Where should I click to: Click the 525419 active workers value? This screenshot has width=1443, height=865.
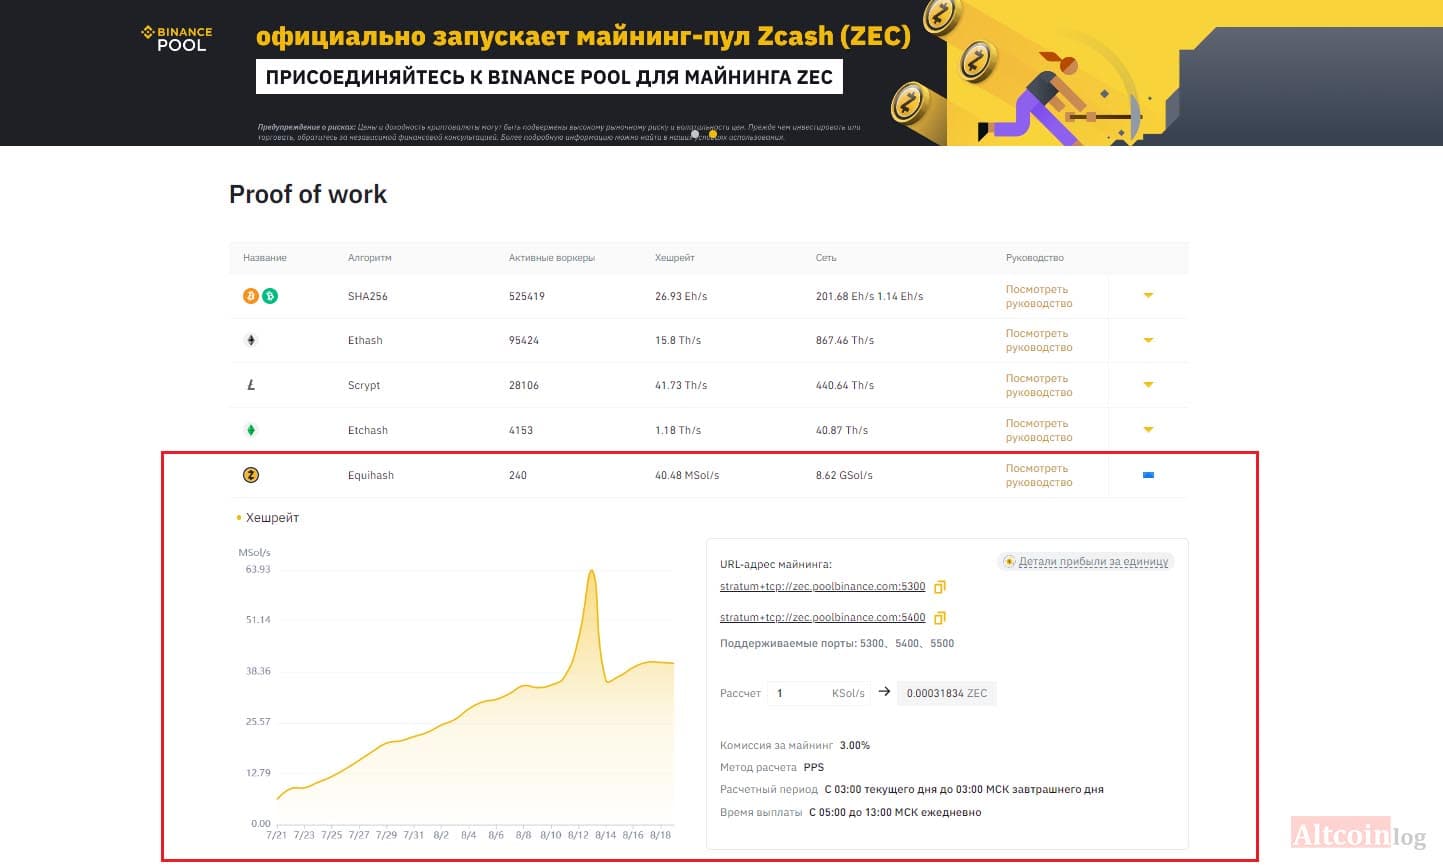[527, 297]
